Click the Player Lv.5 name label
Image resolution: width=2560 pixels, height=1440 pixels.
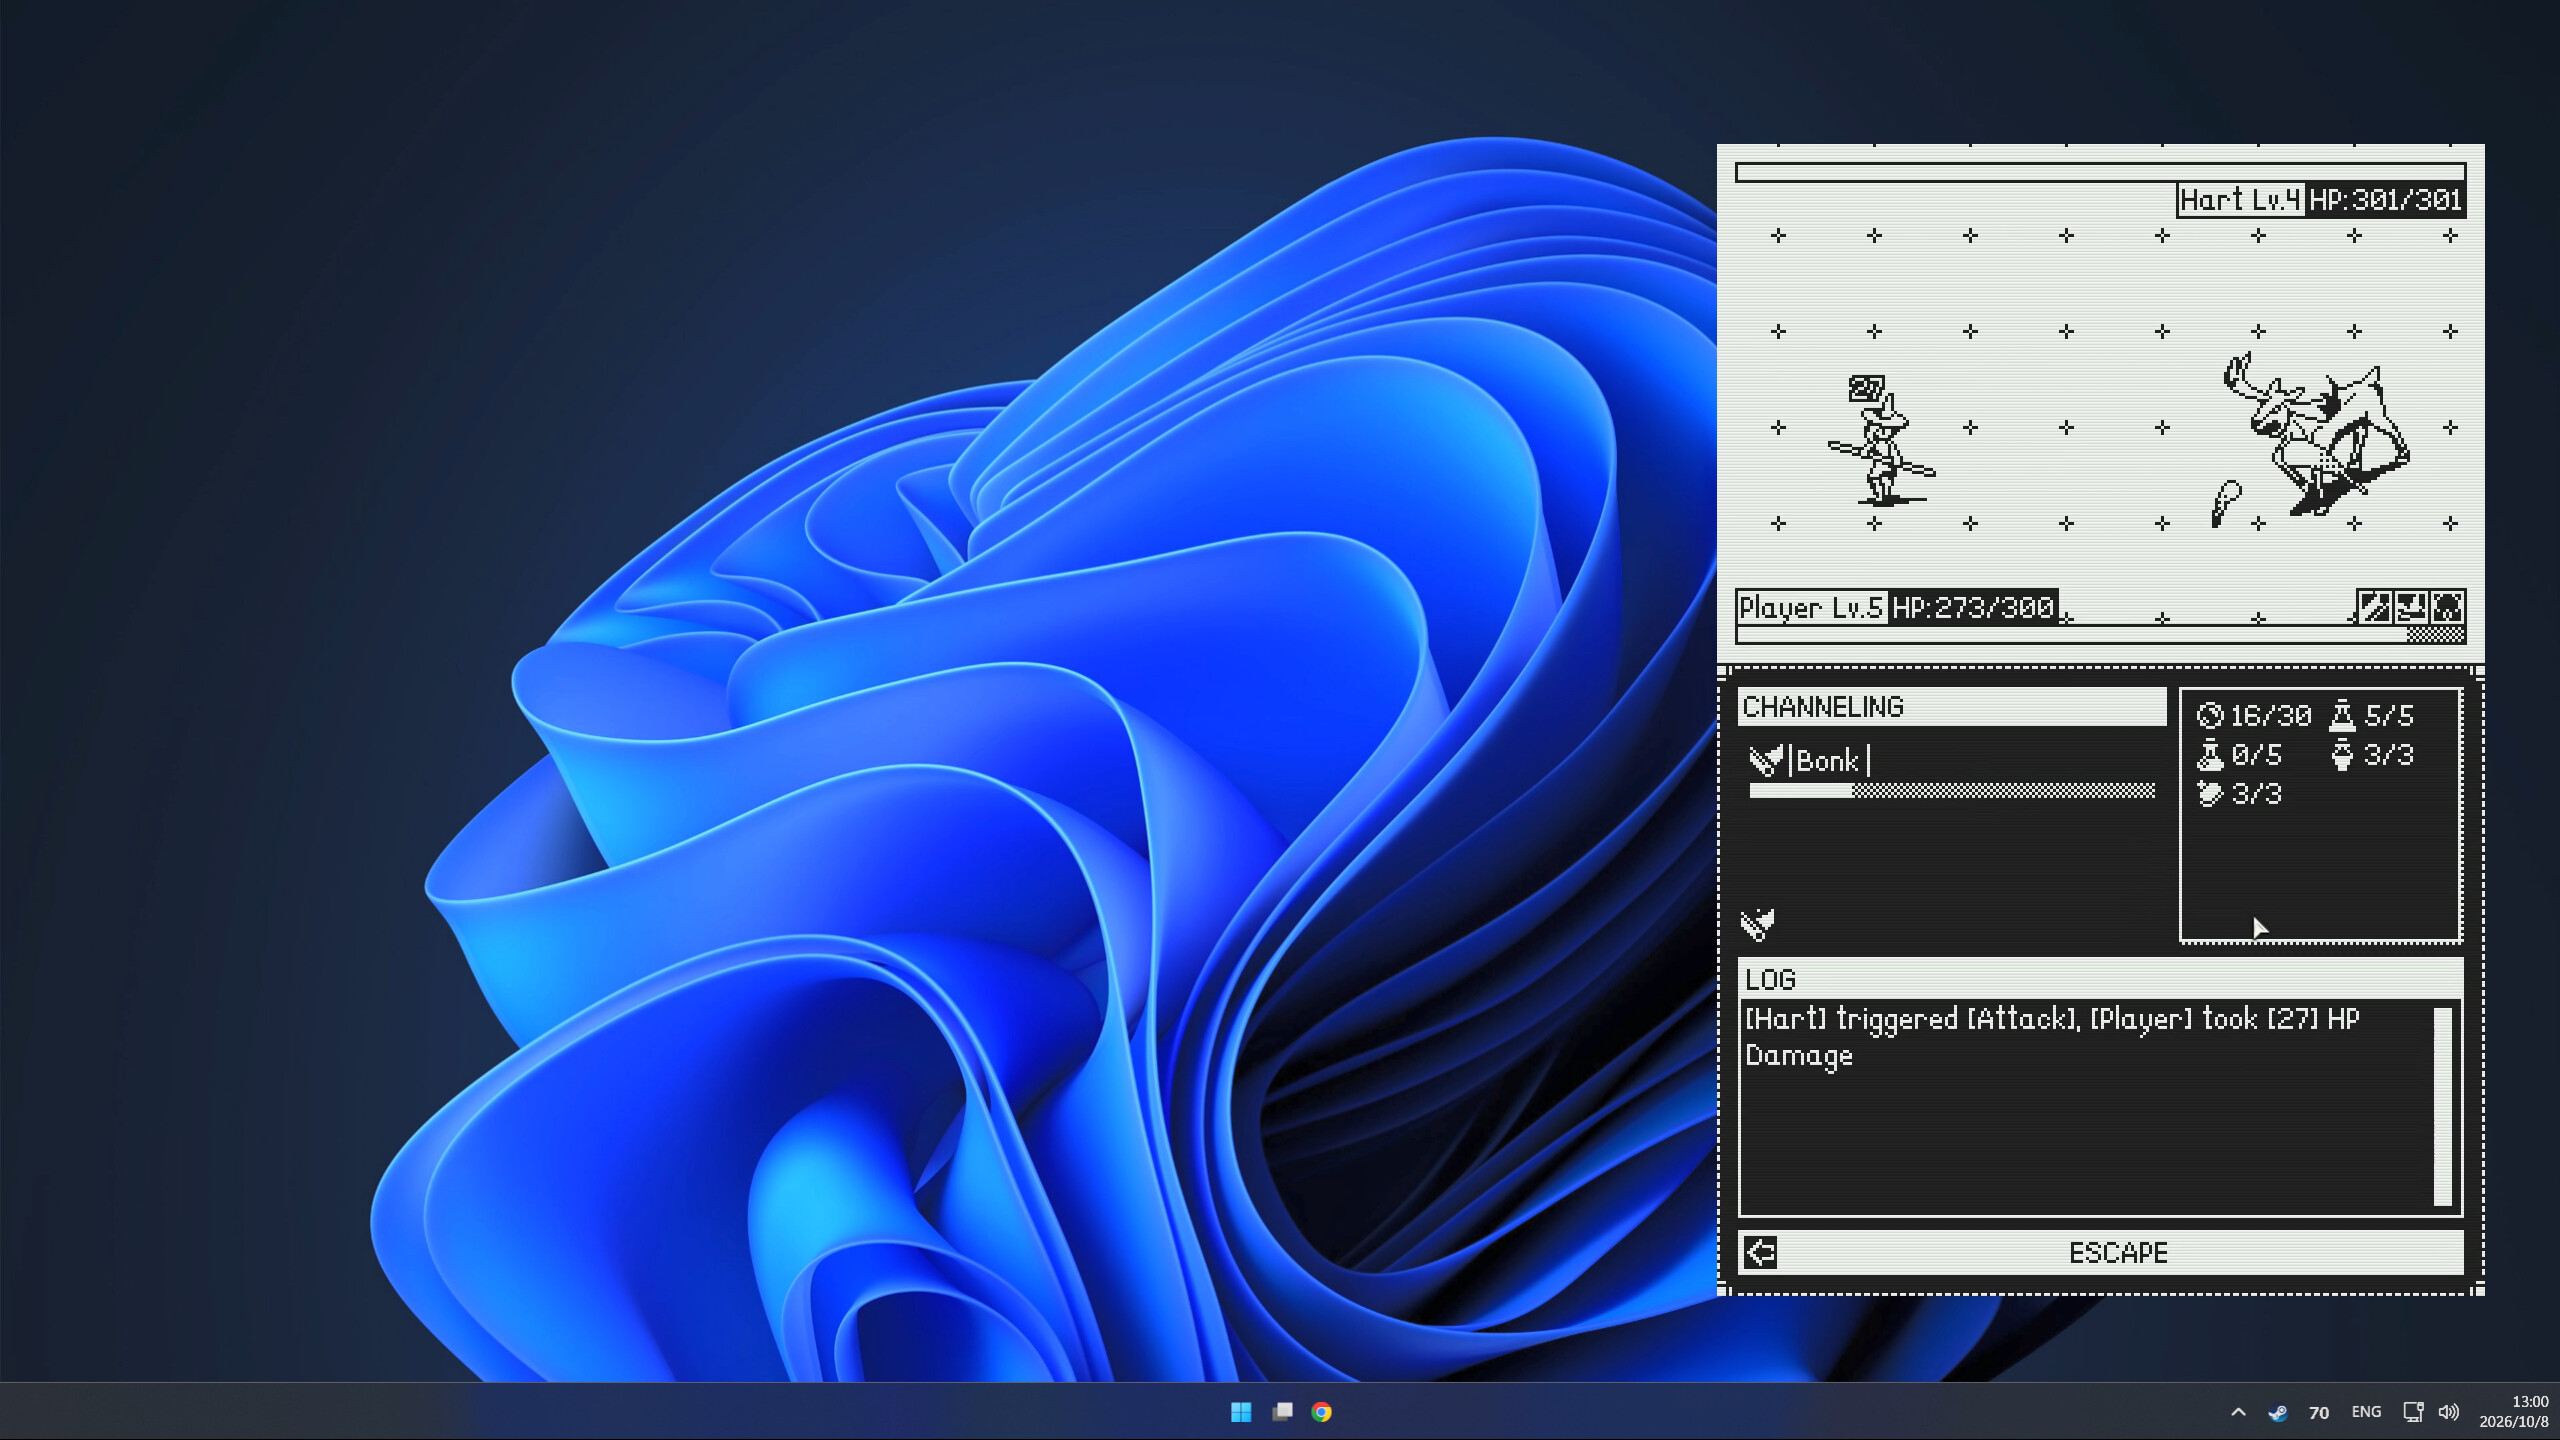[x=1811, y=608]
